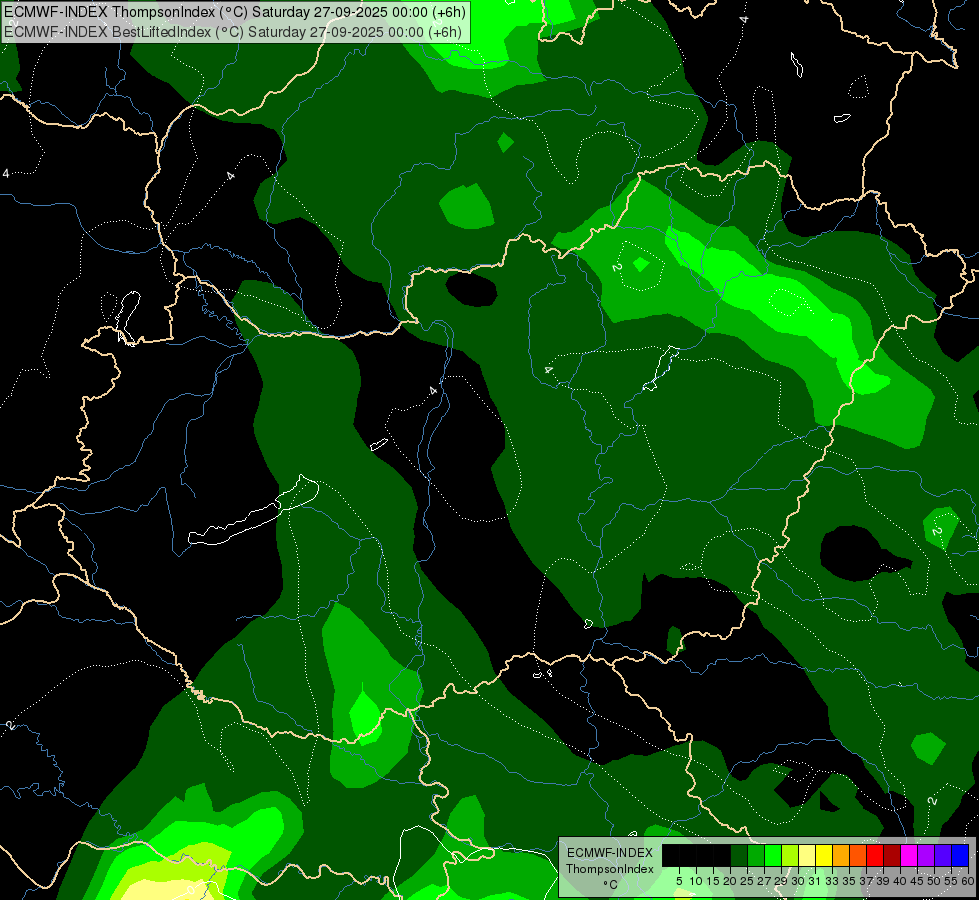Click the ThompsonIndex title line at top
Image resolution: width=979 pixels, height=900 pixels.
click(x=235, y=12)
